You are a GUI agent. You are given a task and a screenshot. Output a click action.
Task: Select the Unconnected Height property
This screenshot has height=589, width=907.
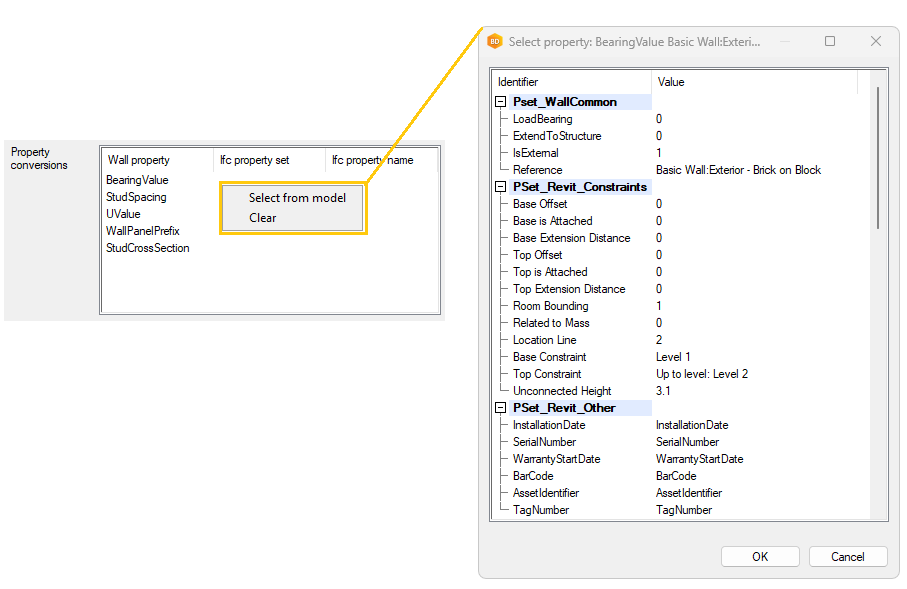click(x=561, y=391)
